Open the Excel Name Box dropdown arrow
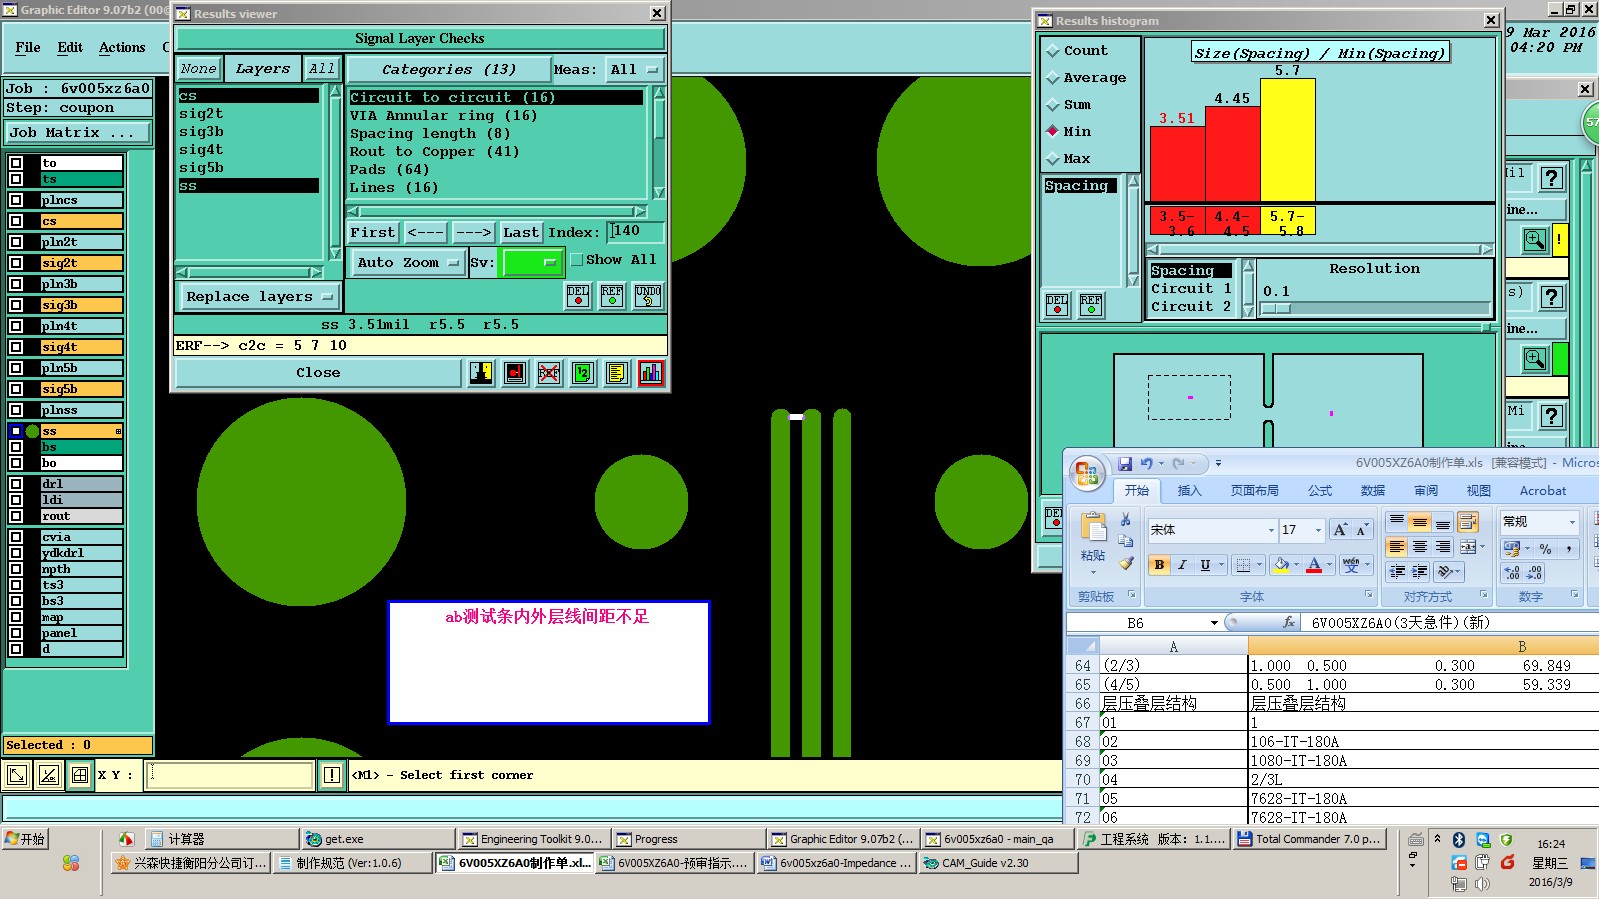This screenshot has width=1599, height=899. [1214, 623]
